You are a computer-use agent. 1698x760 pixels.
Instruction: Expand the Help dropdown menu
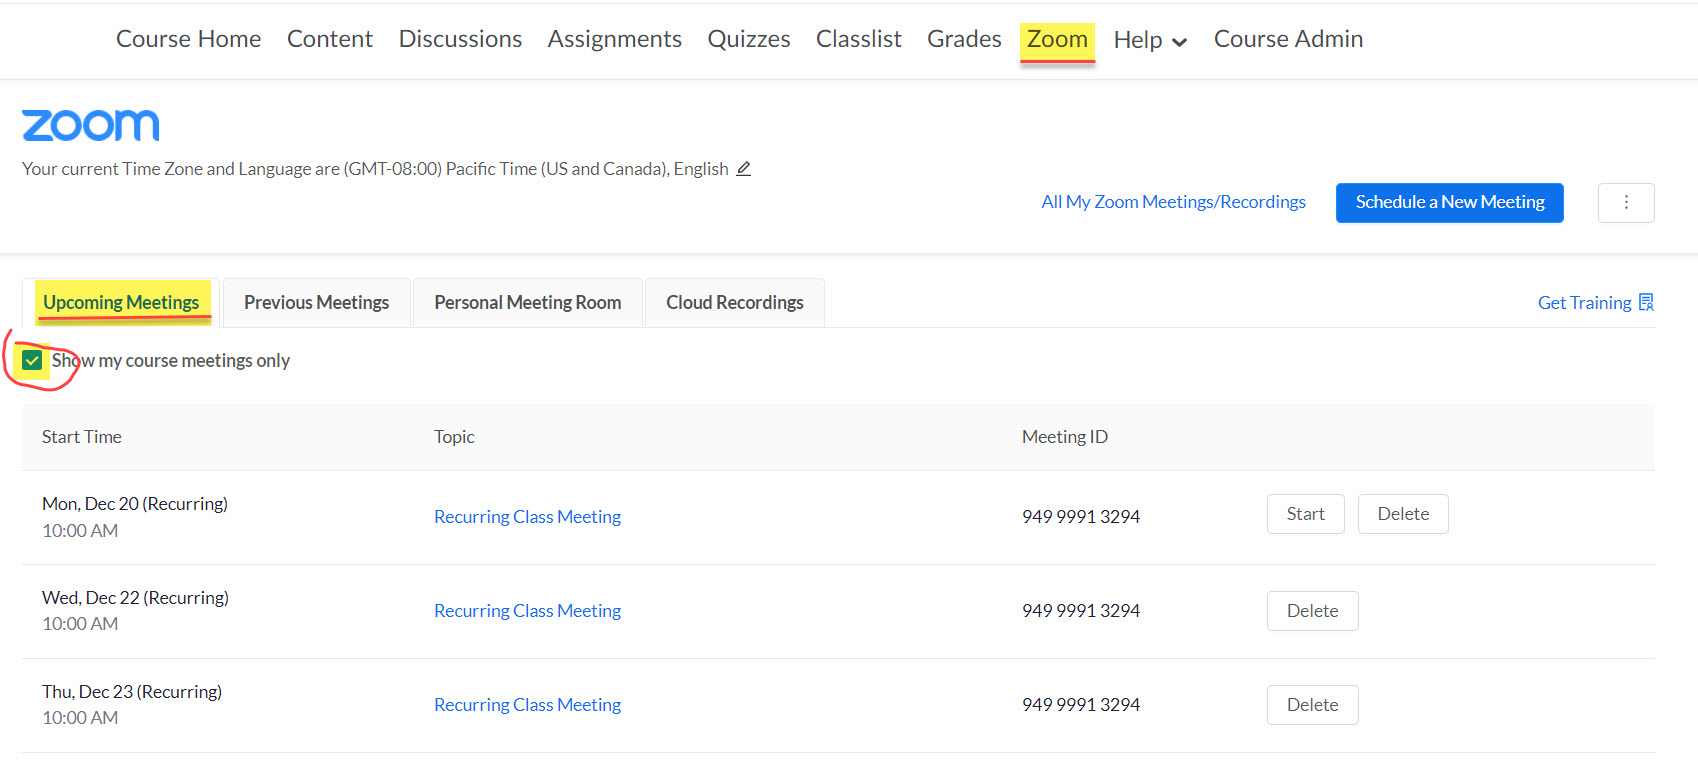(x=1150, y=40)
